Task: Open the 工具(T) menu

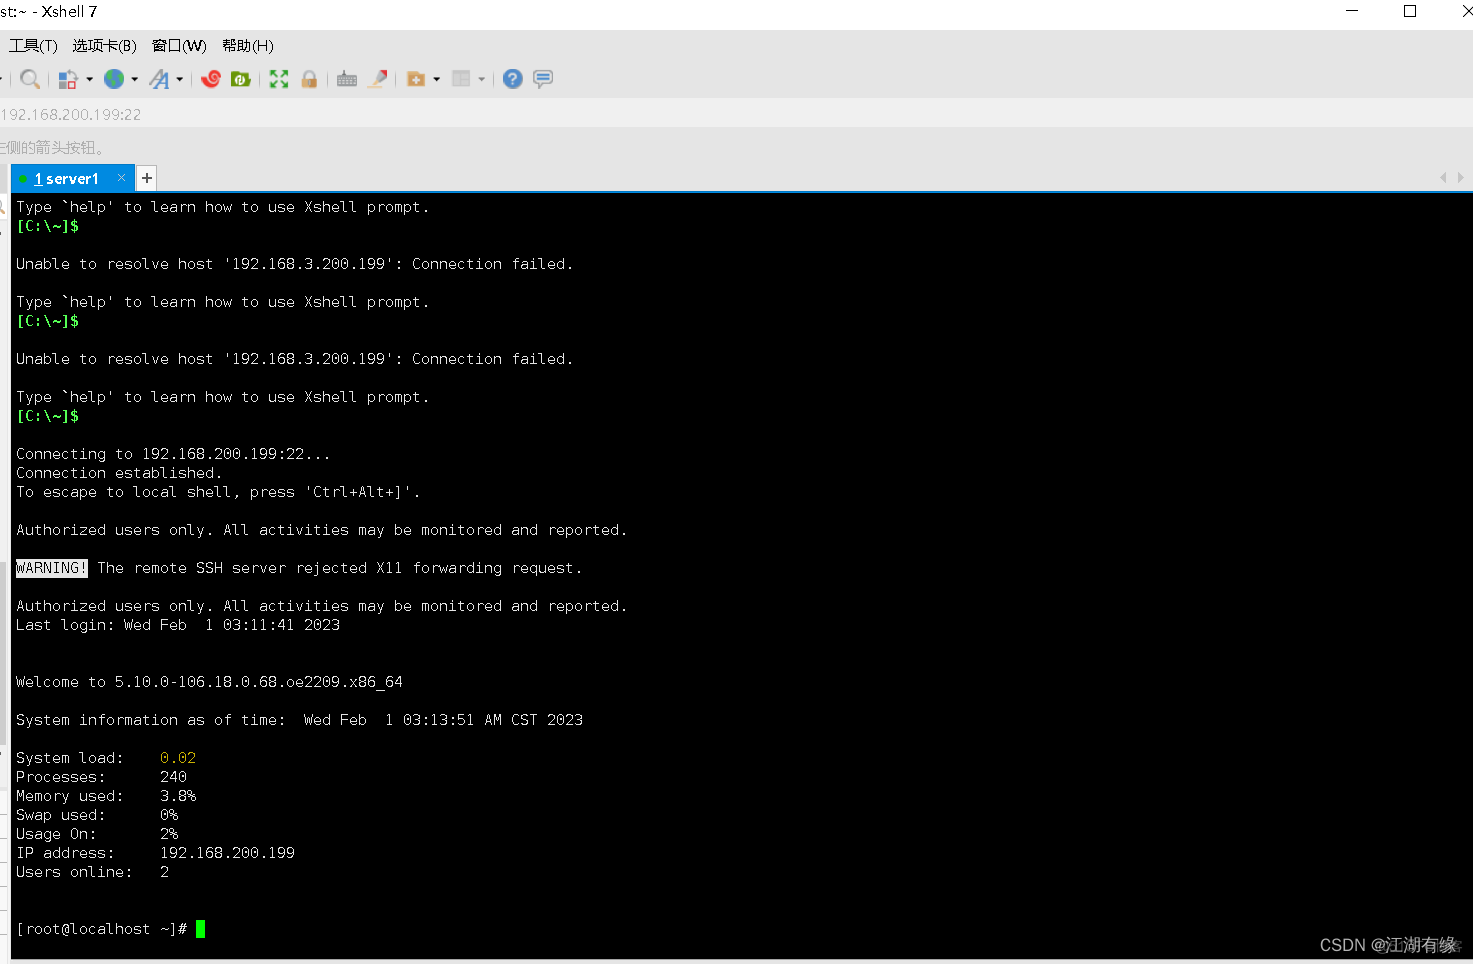Action: click(x=33, y=46)
